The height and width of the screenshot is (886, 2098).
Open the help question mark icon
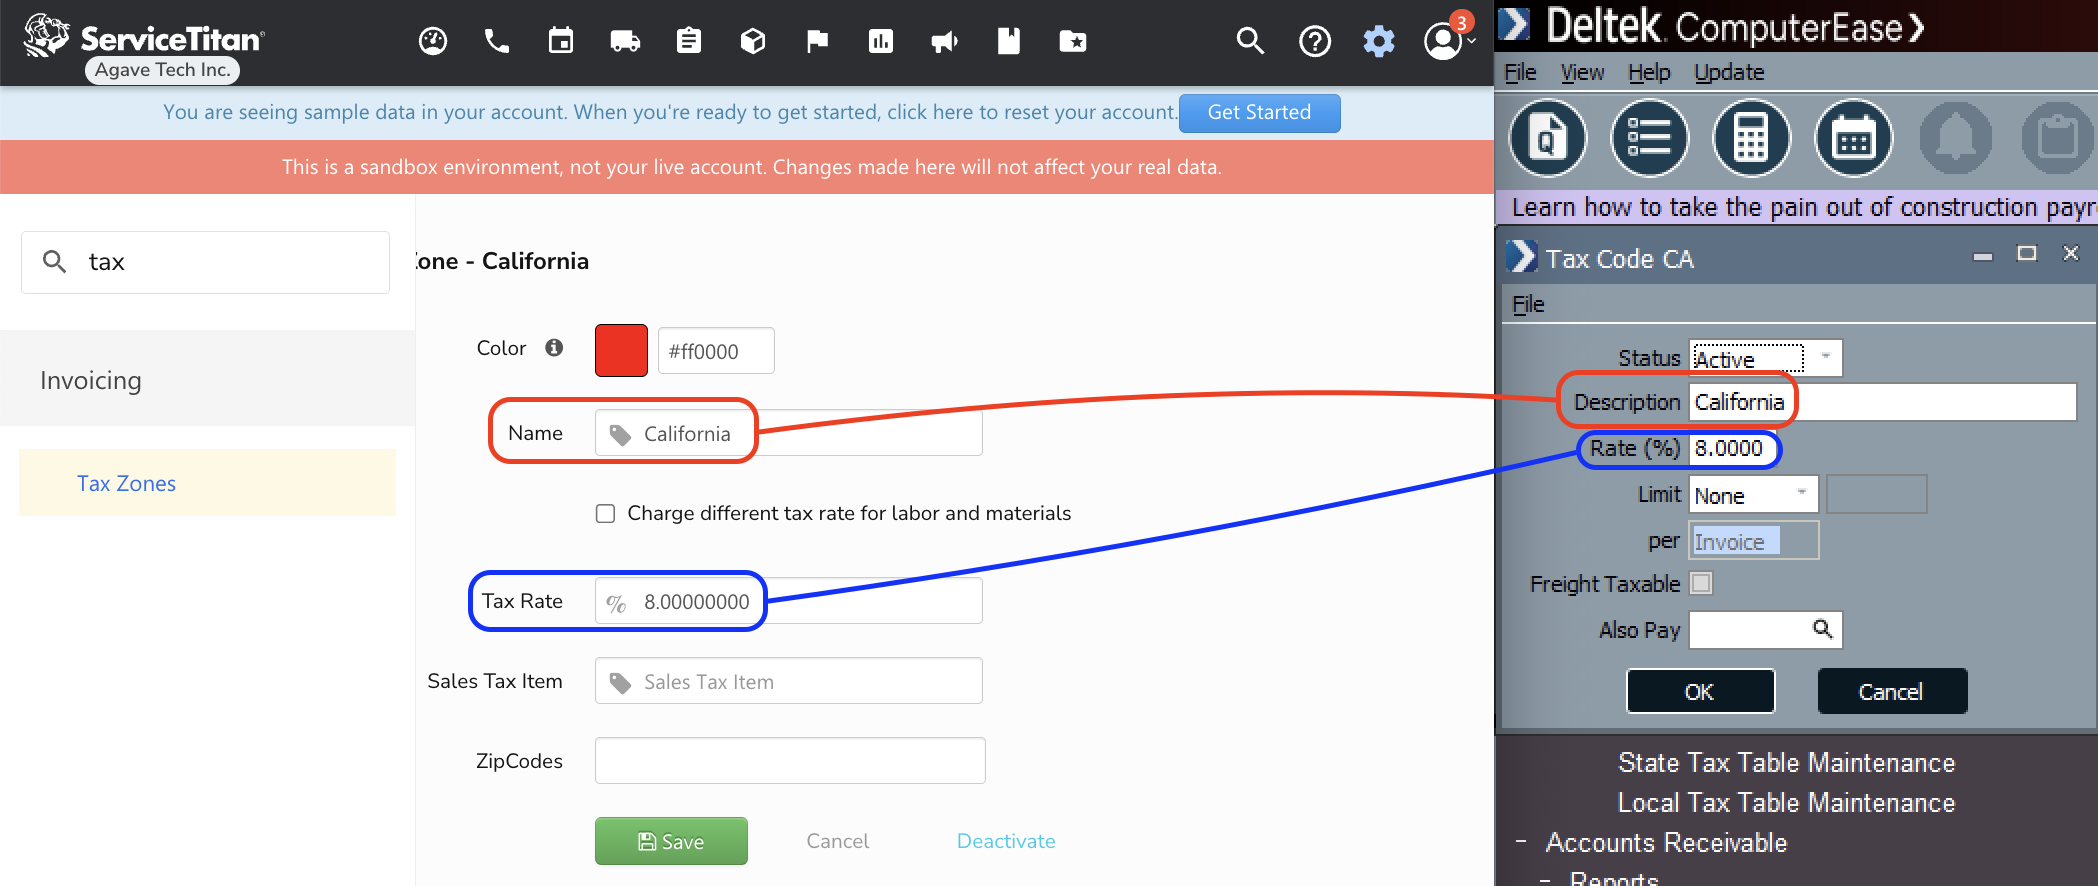click(x=1315, y=41)
